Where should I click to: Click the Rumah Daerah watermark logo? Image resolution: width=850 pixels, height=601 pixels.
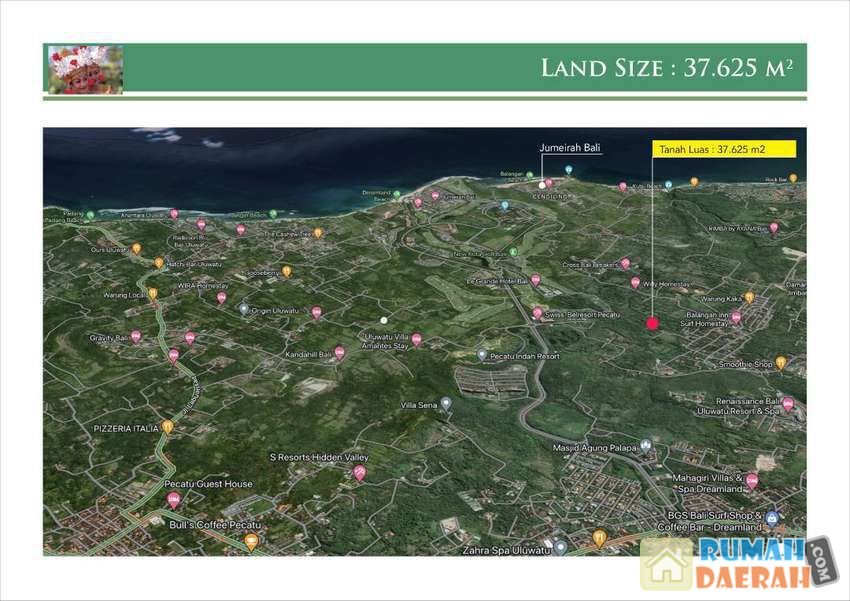click(x=738, y=564)
